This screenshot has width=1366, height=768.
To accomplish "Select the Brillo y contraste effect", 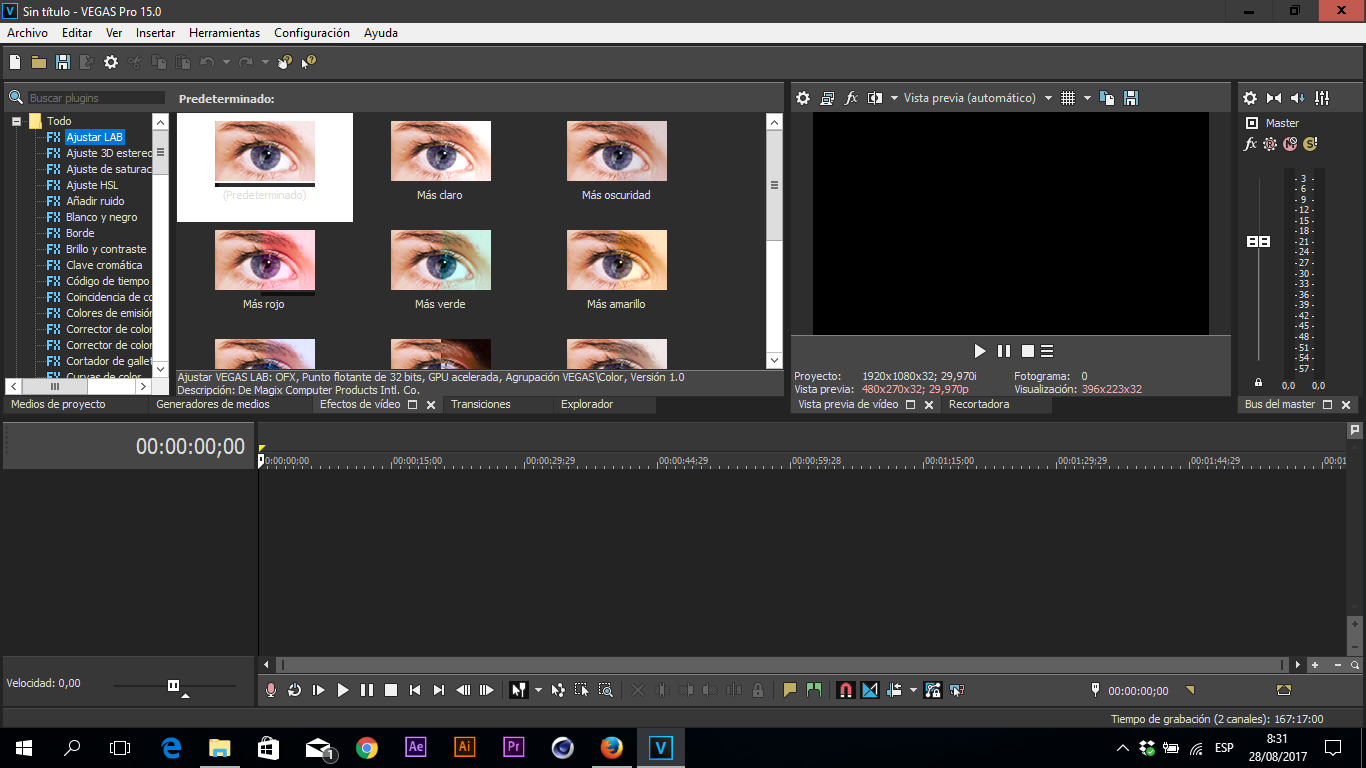I will click(x=106, y=249).
